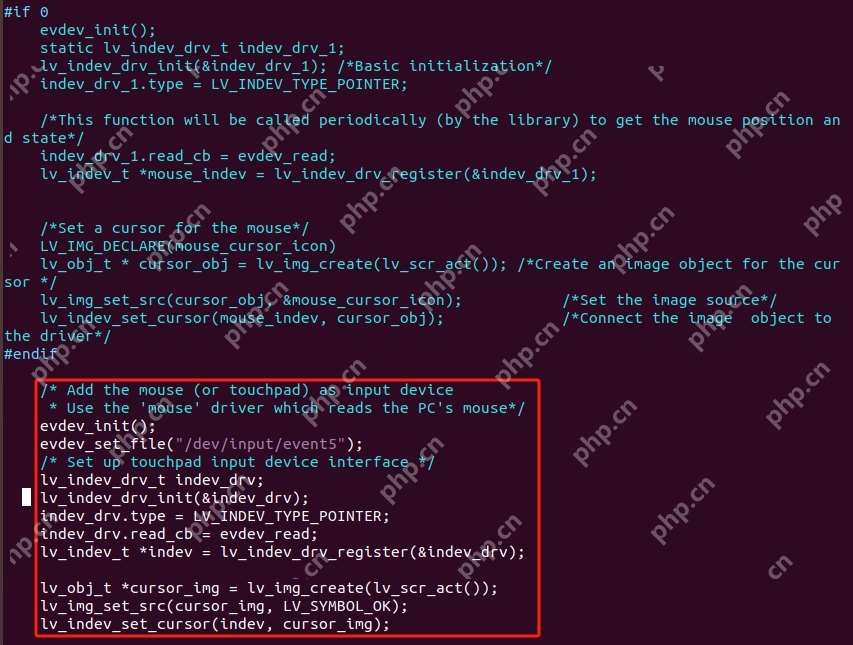Click the static lv_indev_drv_t indev_drv_1 declaration
Viewport: 853px width, 645px height.
tap(192, 48)
